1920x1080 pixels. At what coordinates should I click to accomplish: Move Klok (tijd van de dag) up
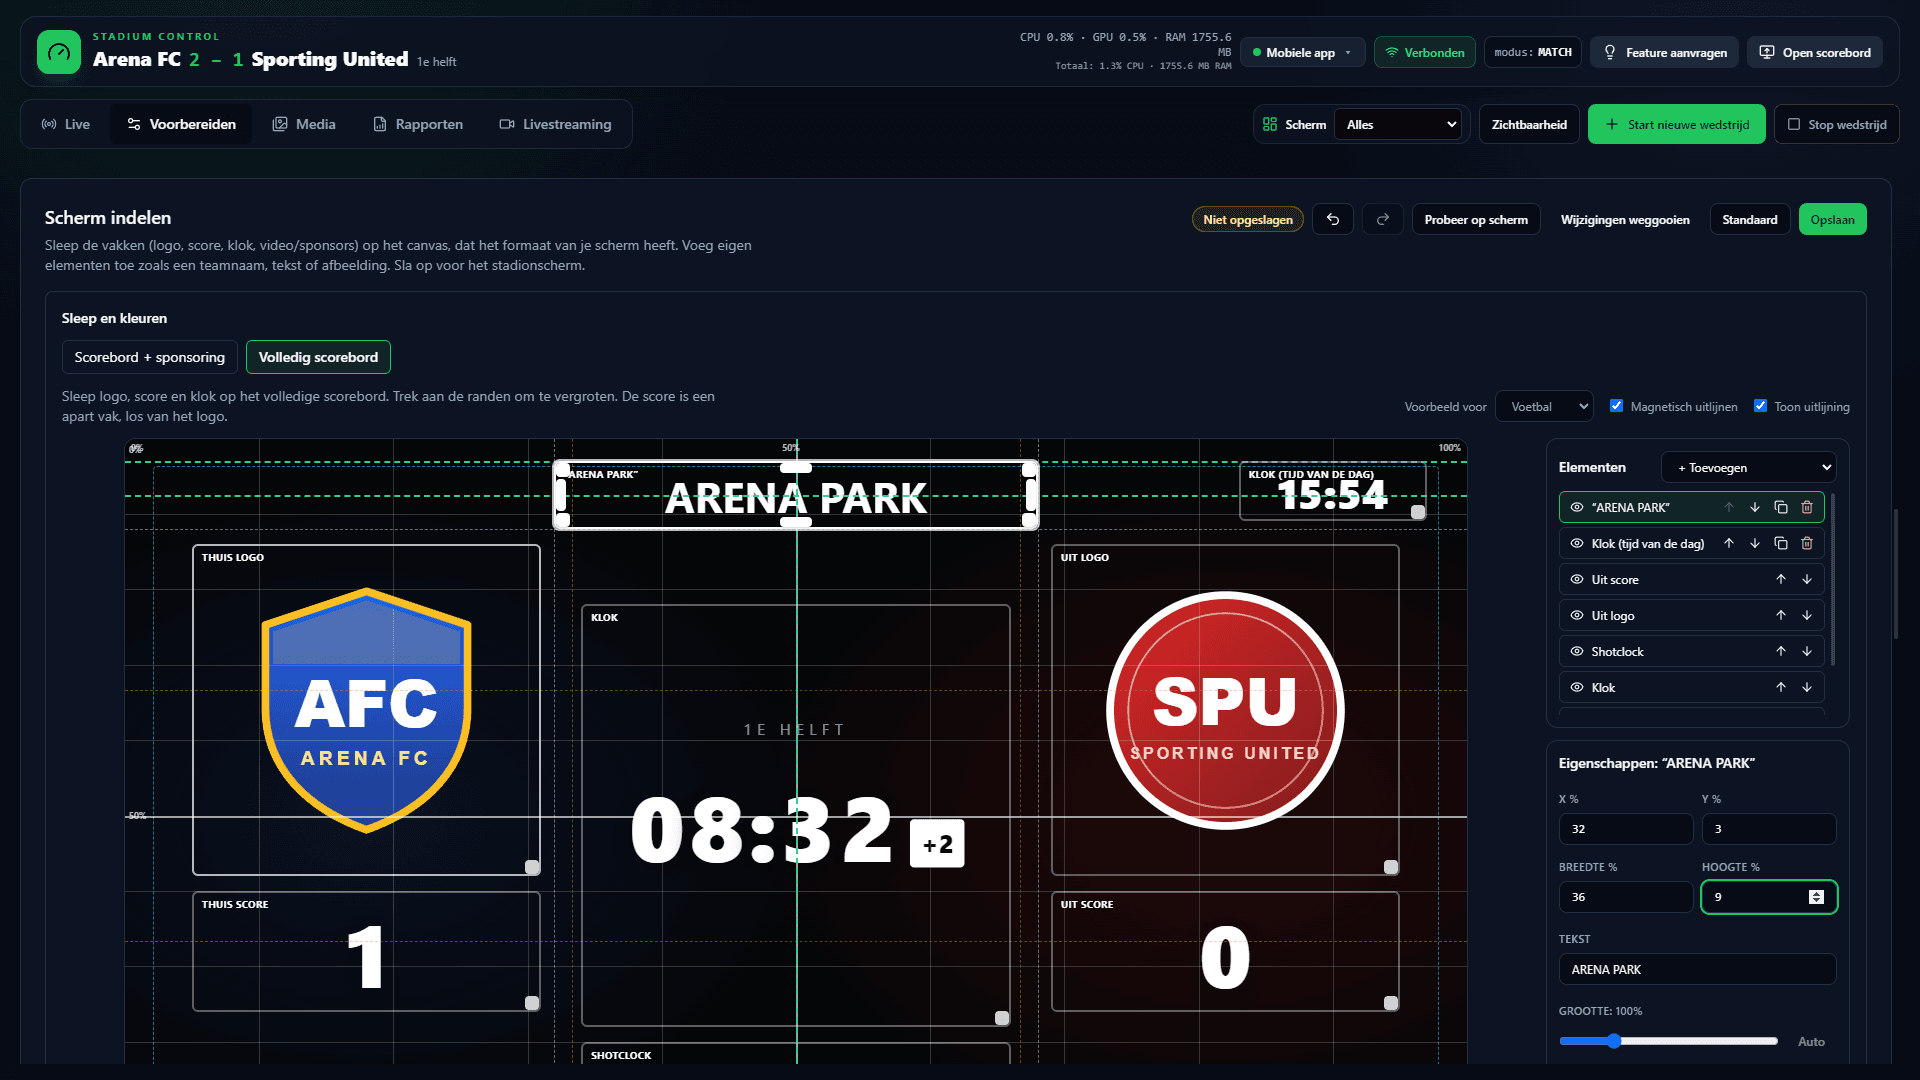(x=1729, y=543)
